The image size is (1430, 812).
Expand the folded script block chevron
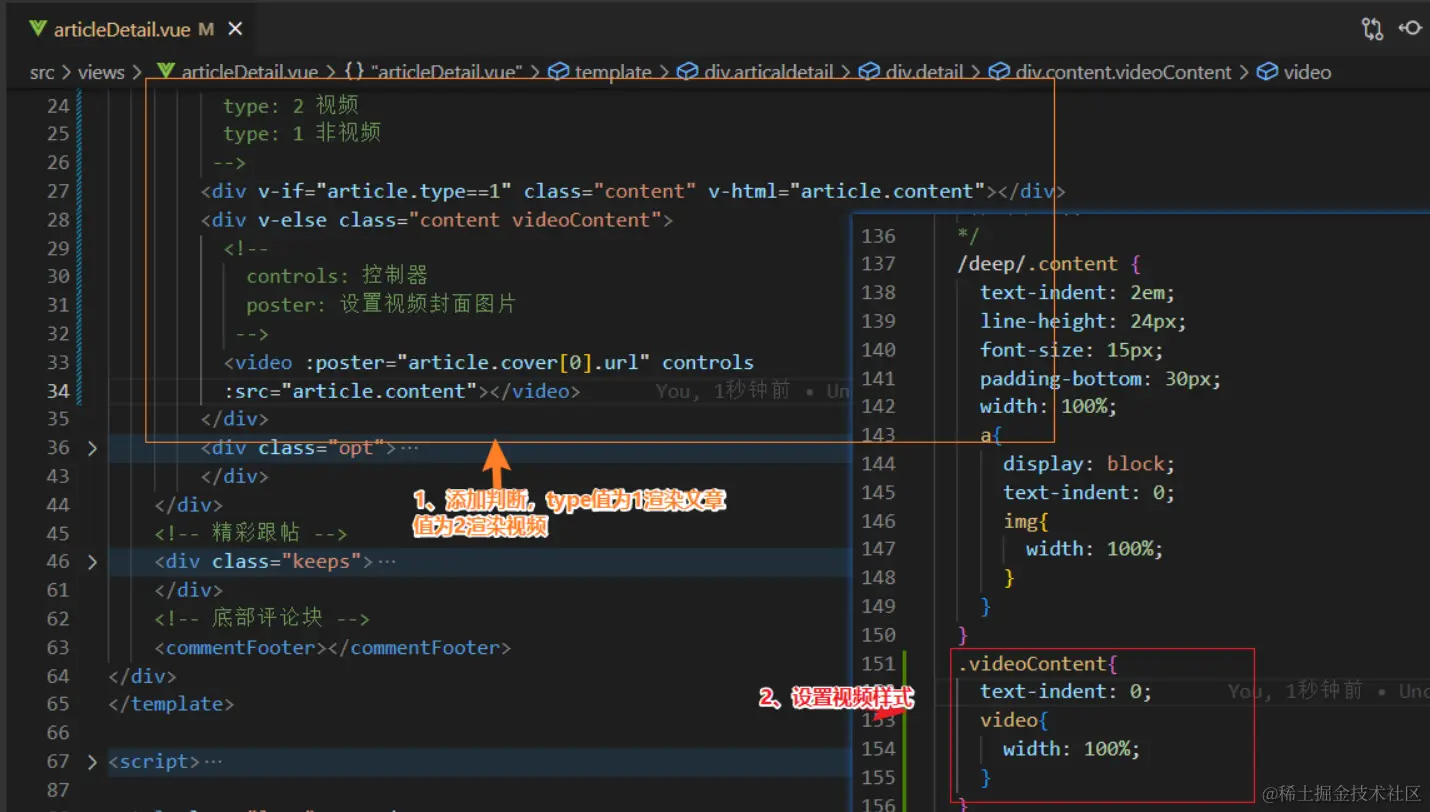(92, 762)
